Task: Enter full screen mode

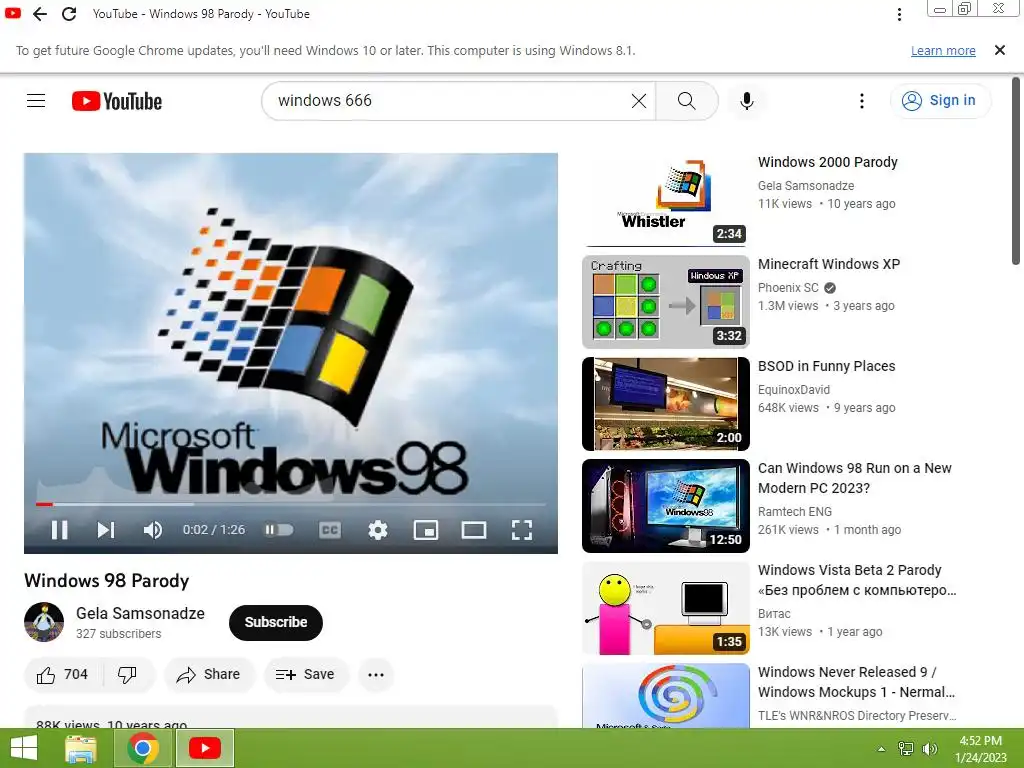Action: click(521, 530)
